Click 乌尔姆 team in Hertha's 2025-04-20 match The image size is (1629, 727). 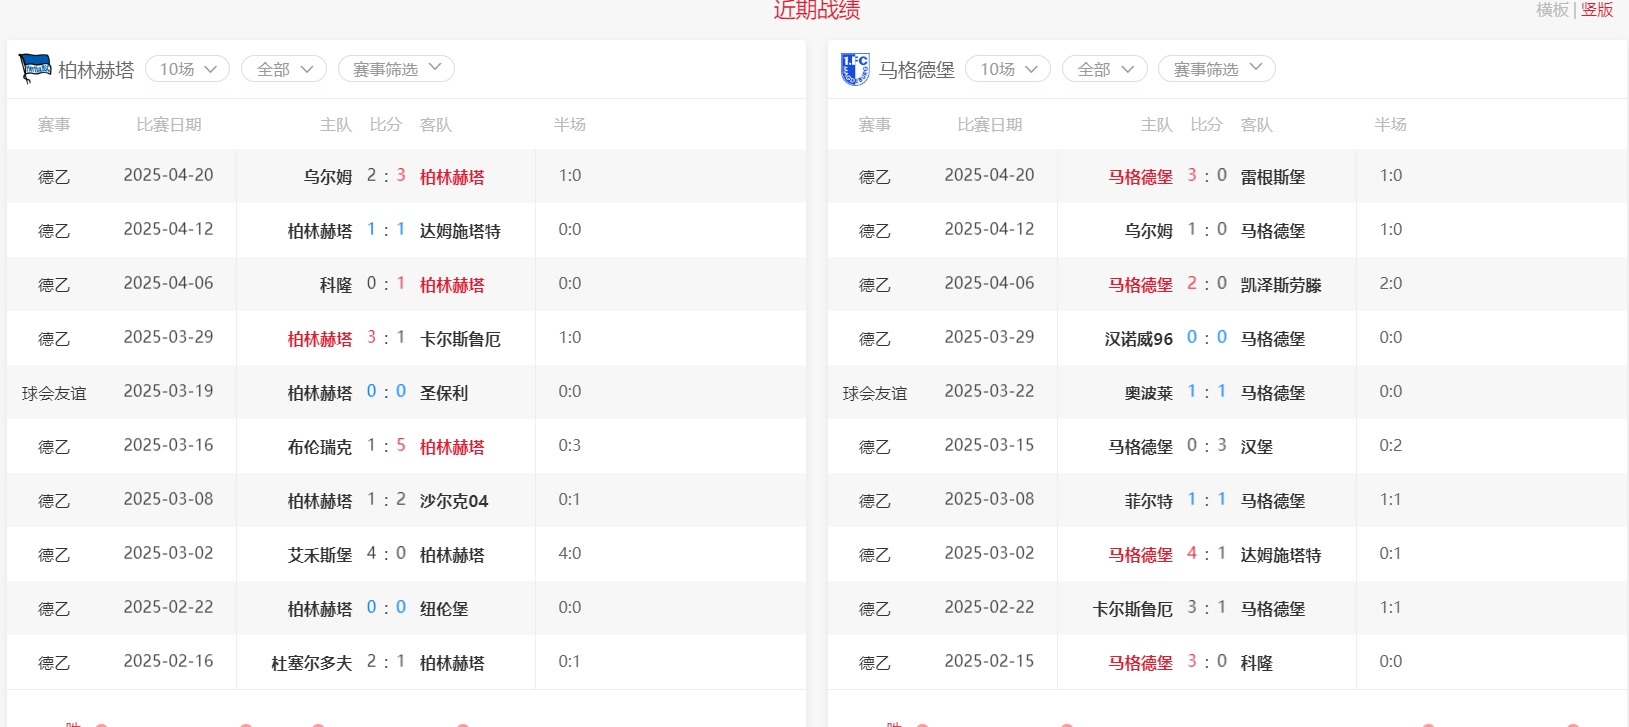click(x=328, y=177)
